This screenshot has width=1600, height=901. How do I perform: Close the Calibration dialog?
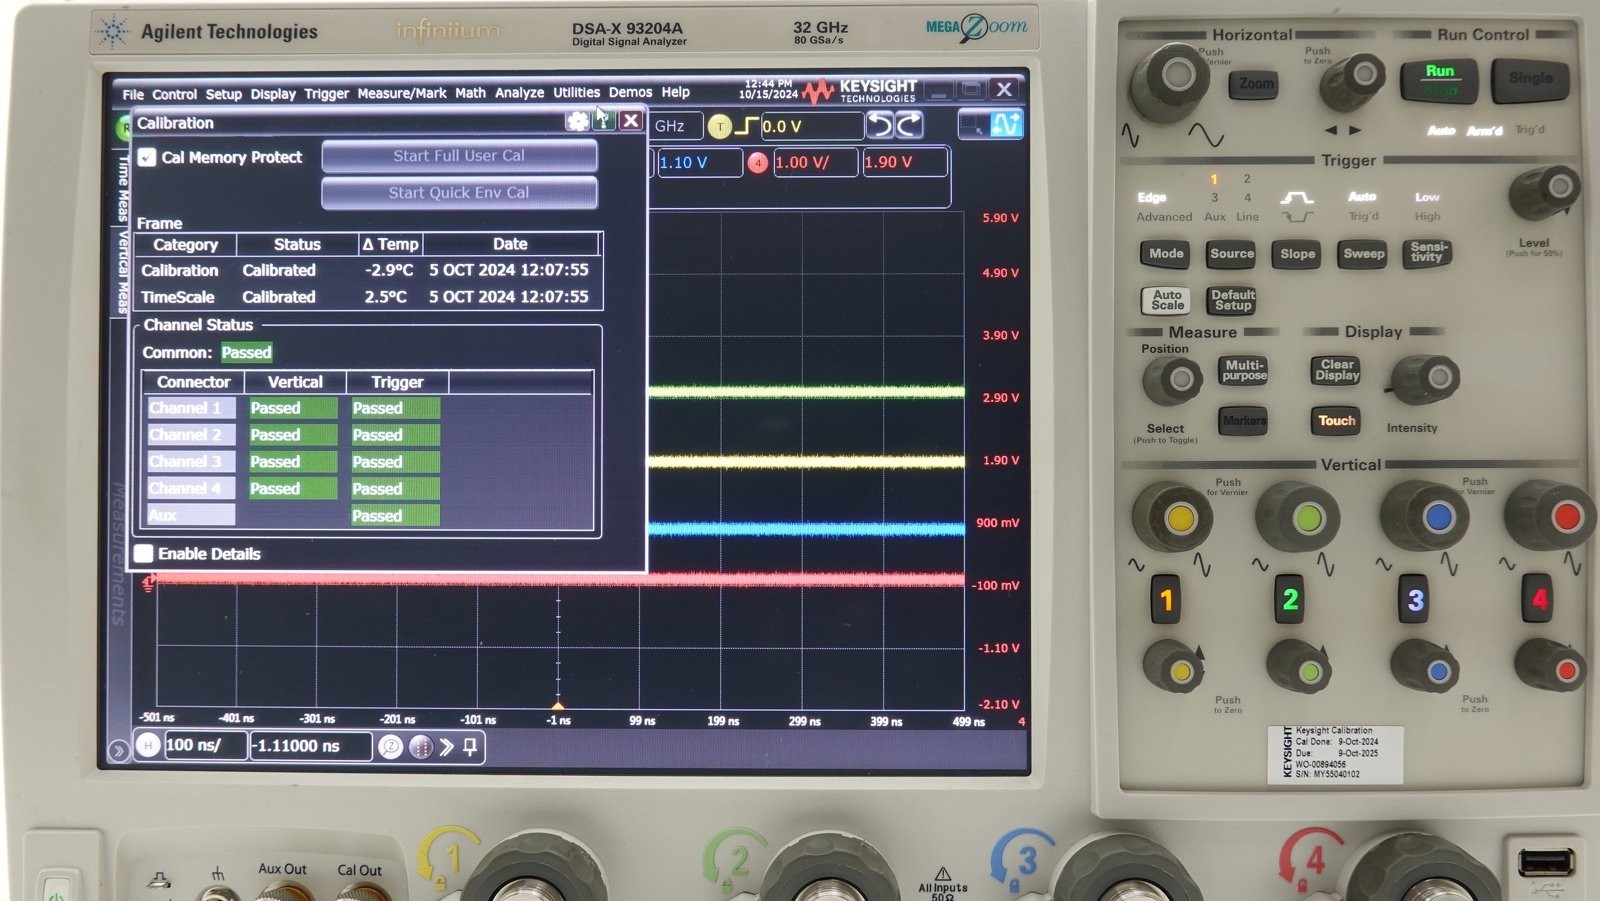tap(631, 121)
